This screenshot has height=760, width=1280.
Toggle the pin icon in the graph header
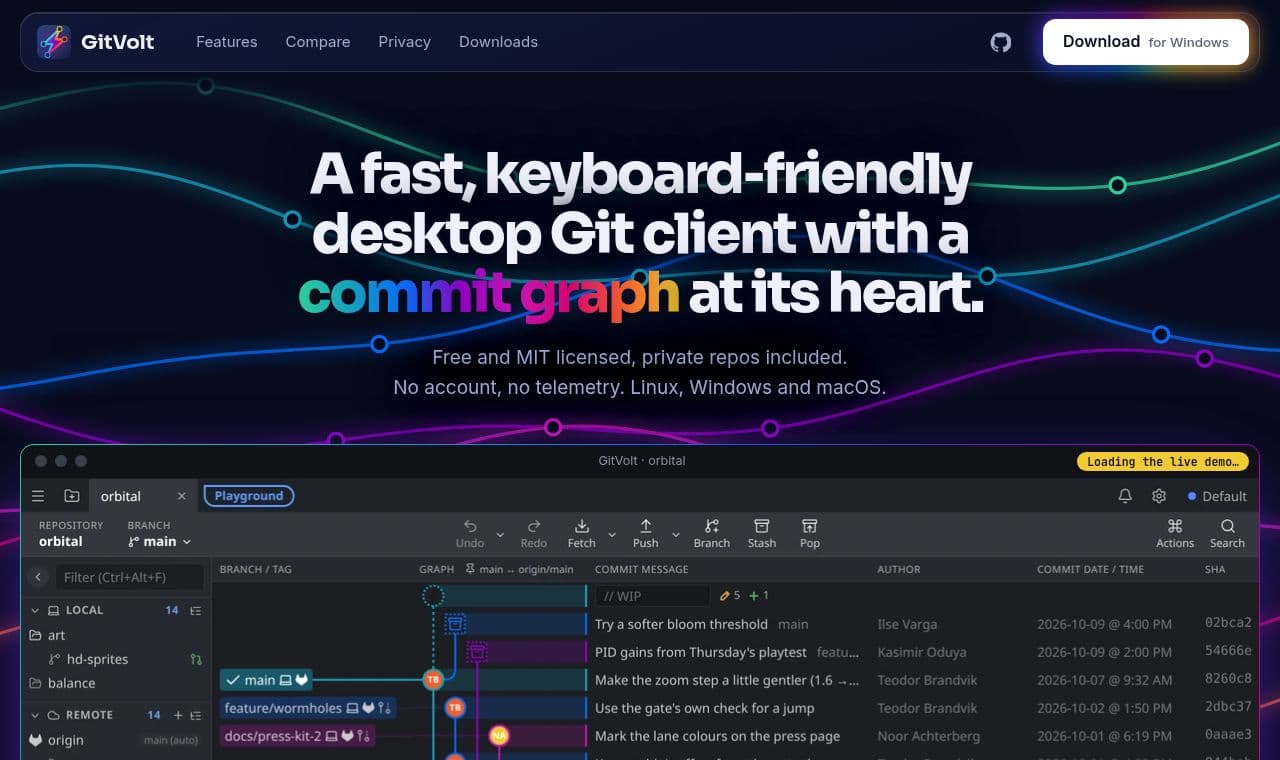coord(470,569)
